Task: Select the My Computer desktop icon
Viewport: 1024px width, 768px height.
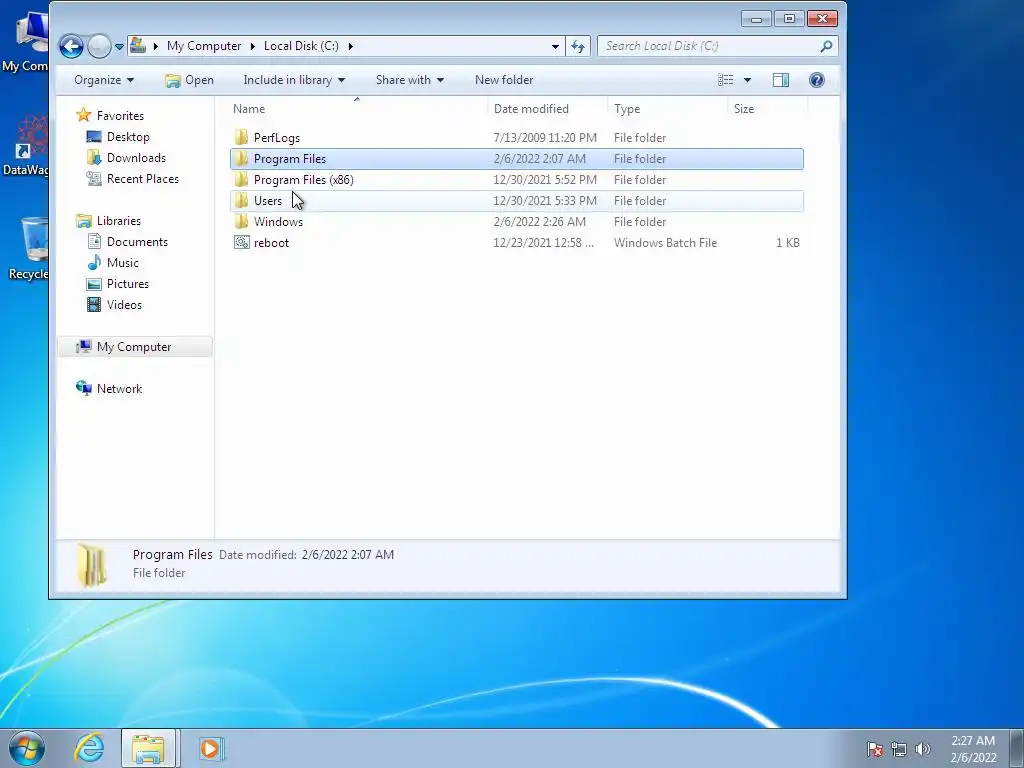Action: click(27, 42)
